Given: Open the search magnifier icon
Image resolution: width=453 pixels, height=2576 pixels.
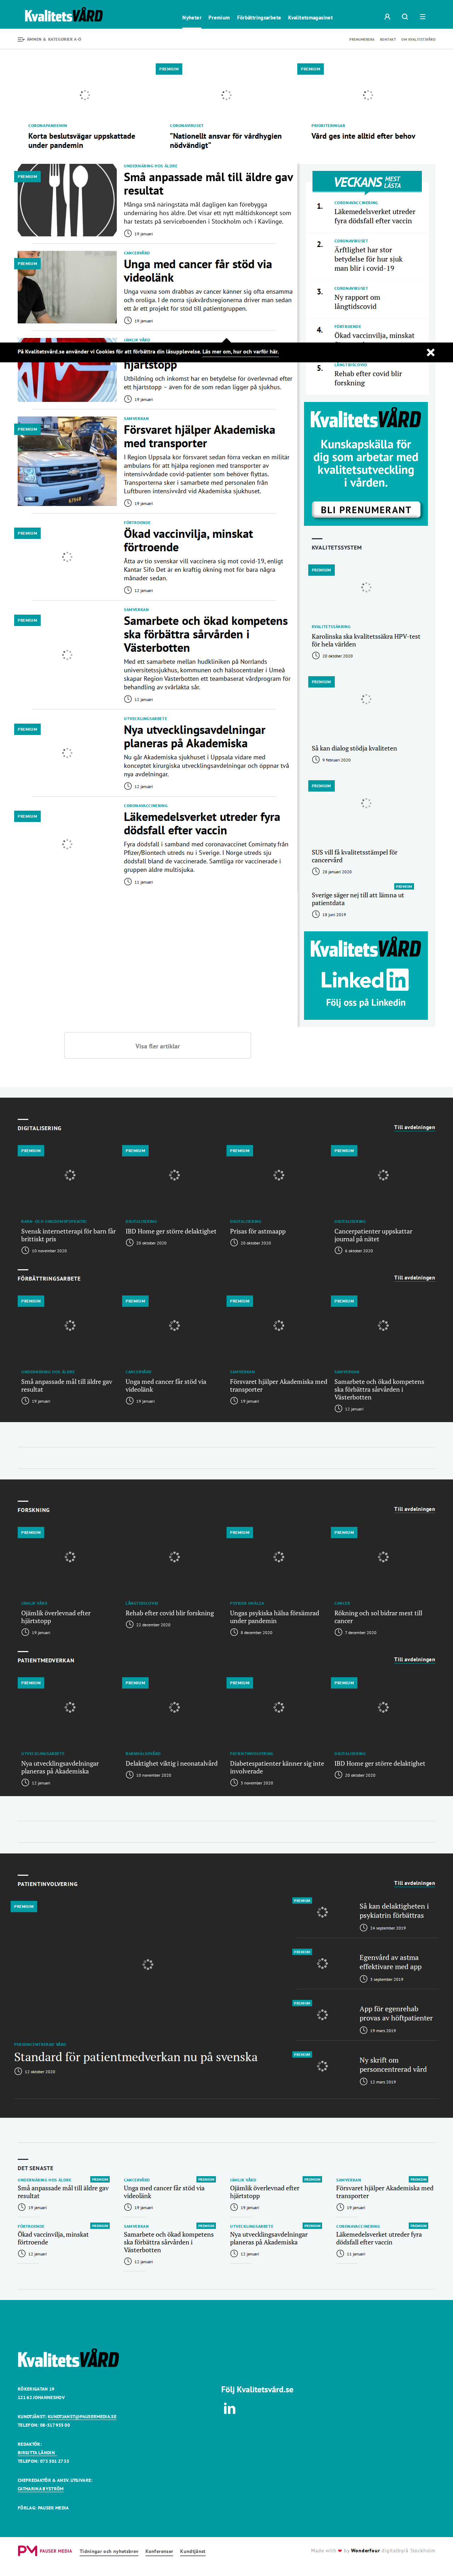Looking at the screenshot, I should point(405,17).
